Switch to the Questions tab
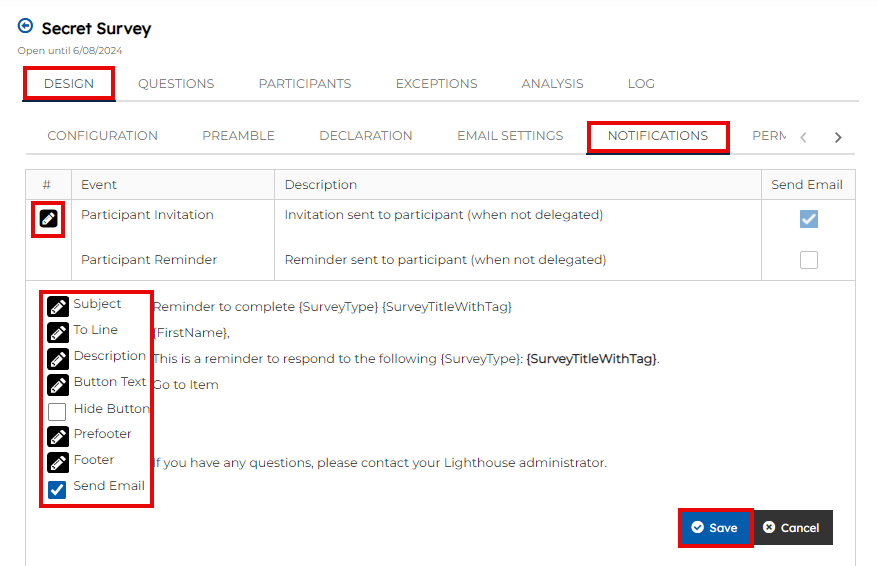This screenshot has height=566, width=878. pos(176,84)
